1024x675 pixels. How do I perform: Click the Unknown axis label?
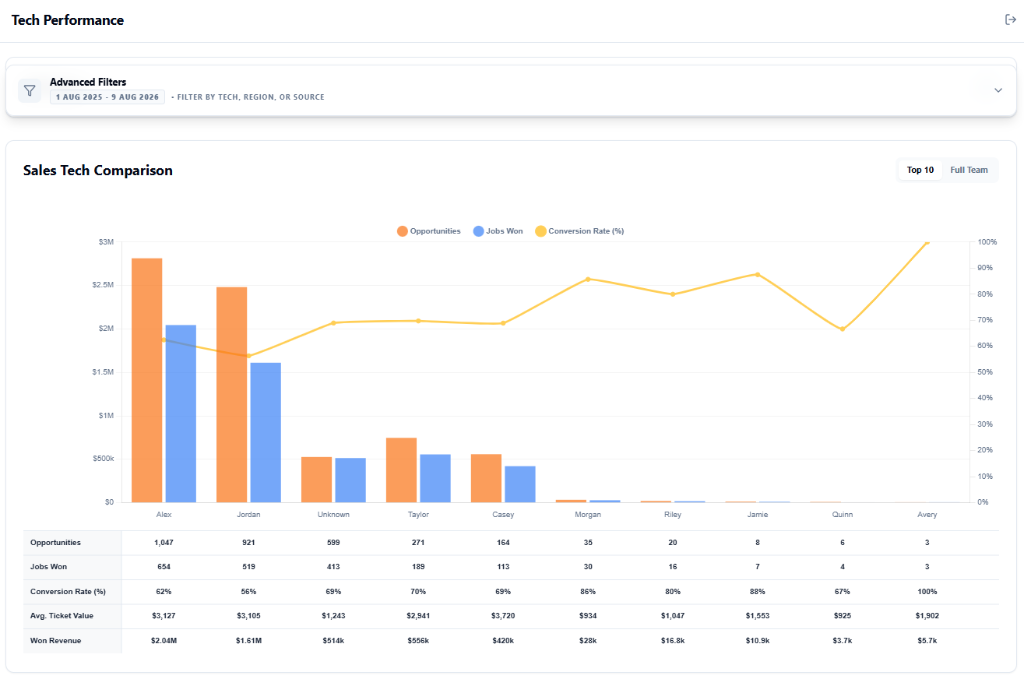coord(333,514)
